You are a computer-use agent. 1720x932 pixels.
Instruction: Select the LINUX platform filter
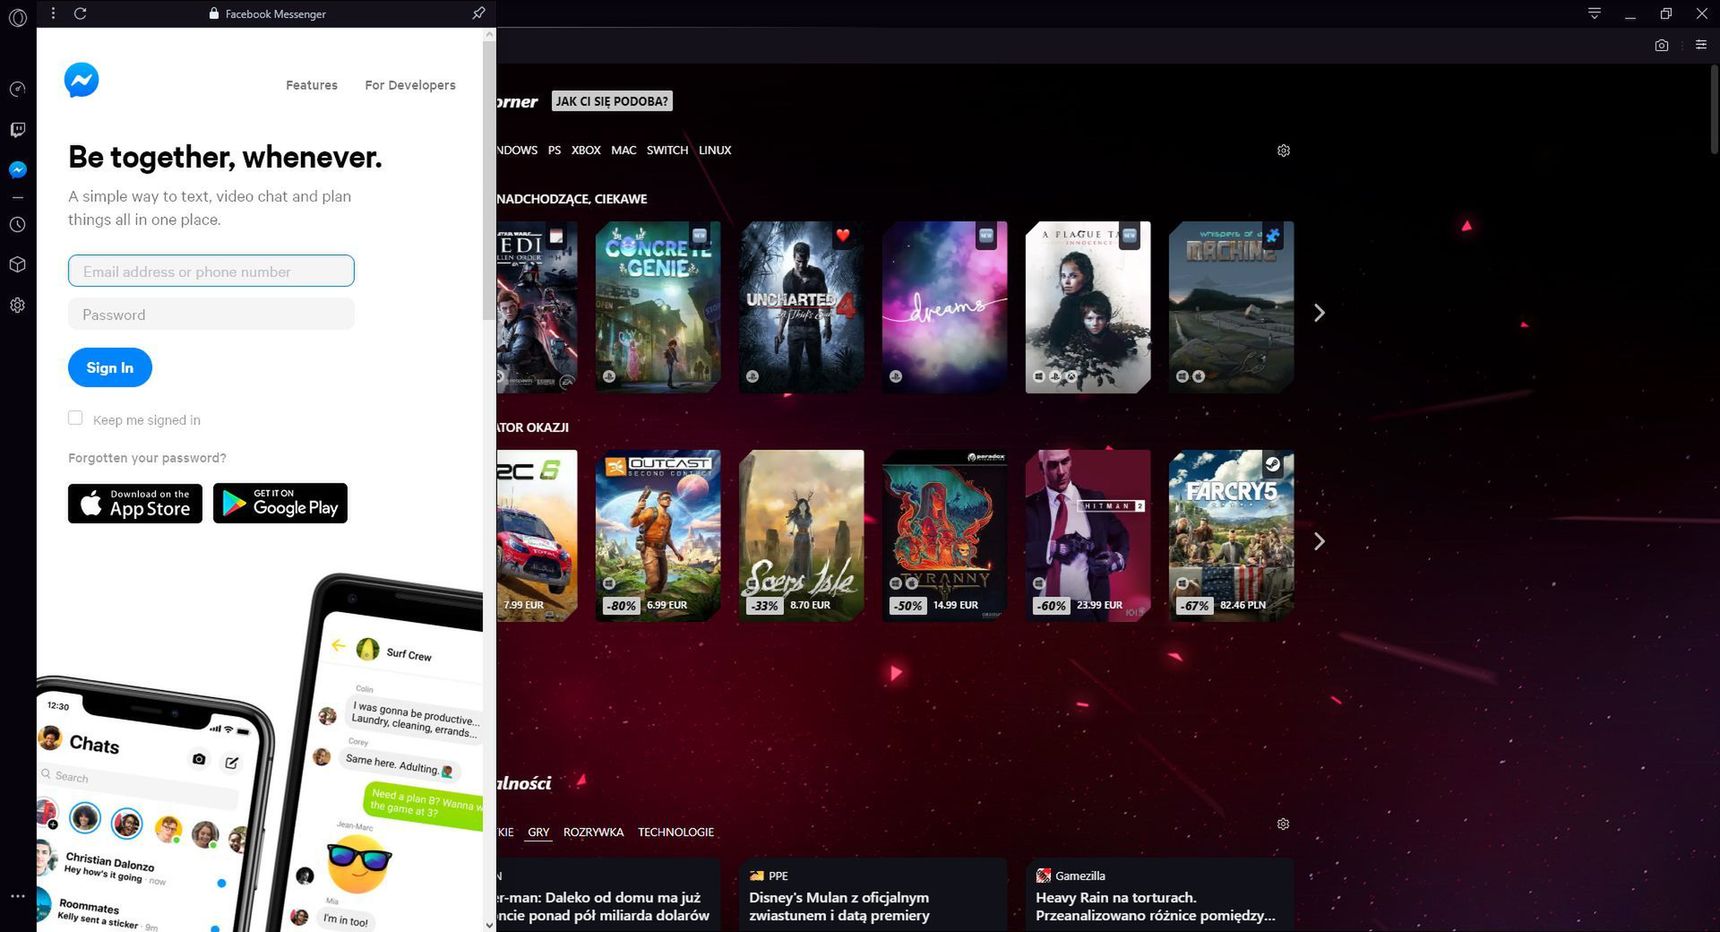point(715,150)
